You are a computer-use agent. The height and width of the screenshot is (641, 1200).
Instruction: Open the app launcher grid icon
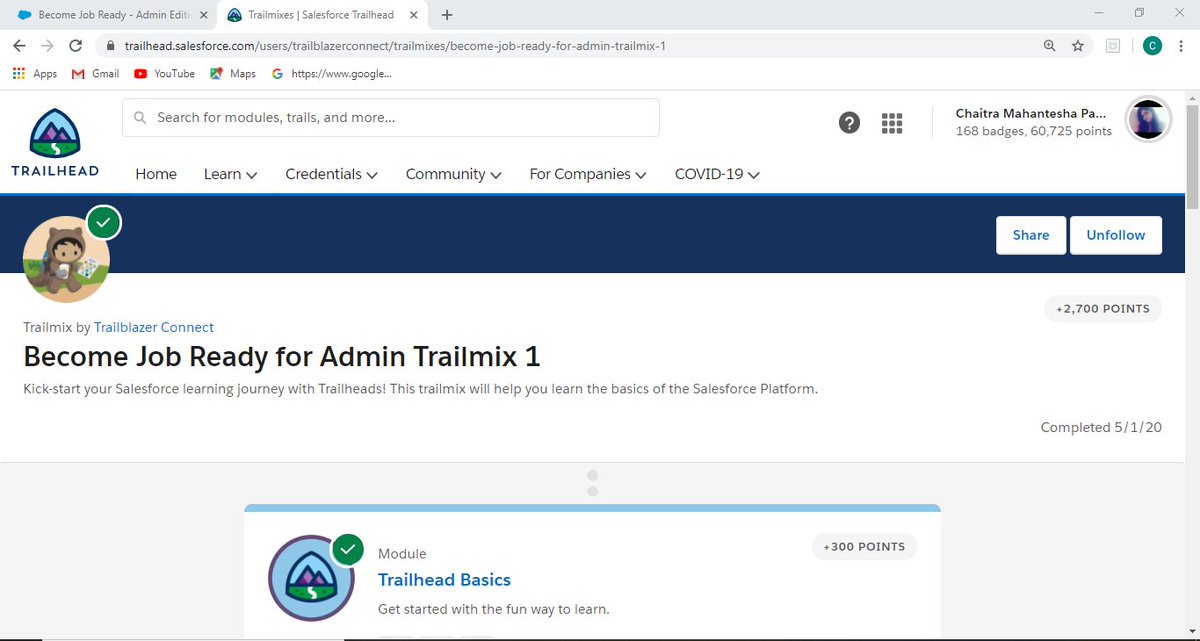click(892, 123)
